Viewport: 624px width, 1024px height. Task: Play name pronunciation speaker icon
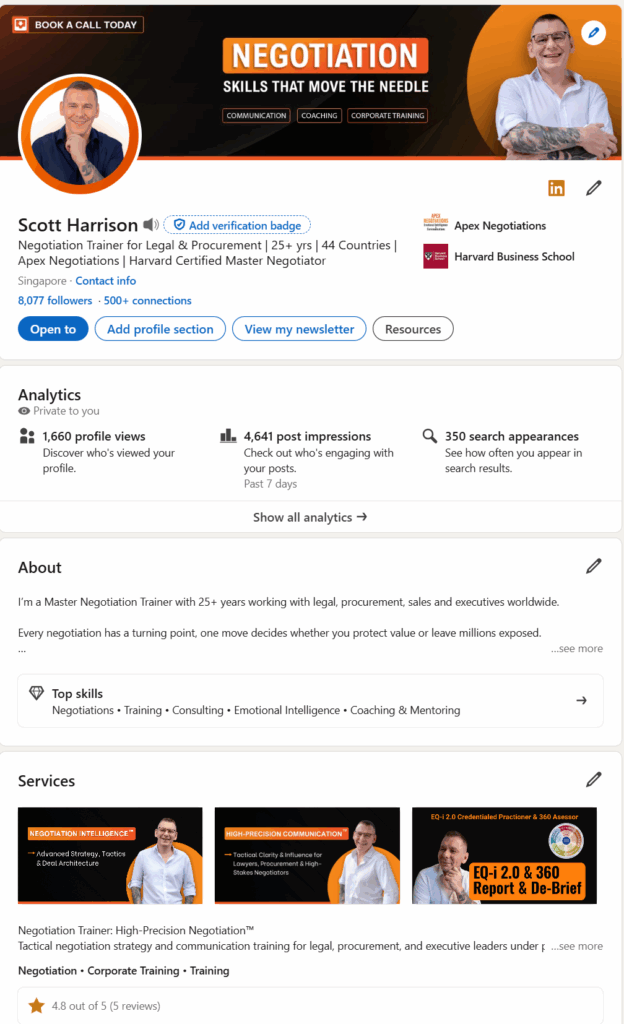(x=150, y=225)
